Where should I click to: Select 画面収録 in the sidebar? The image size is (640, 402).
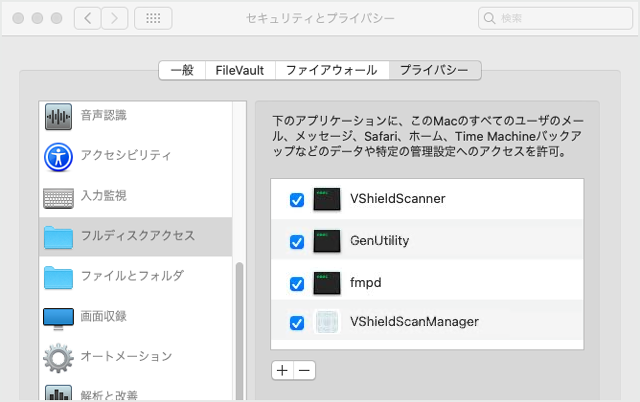(x=136, y=317)
